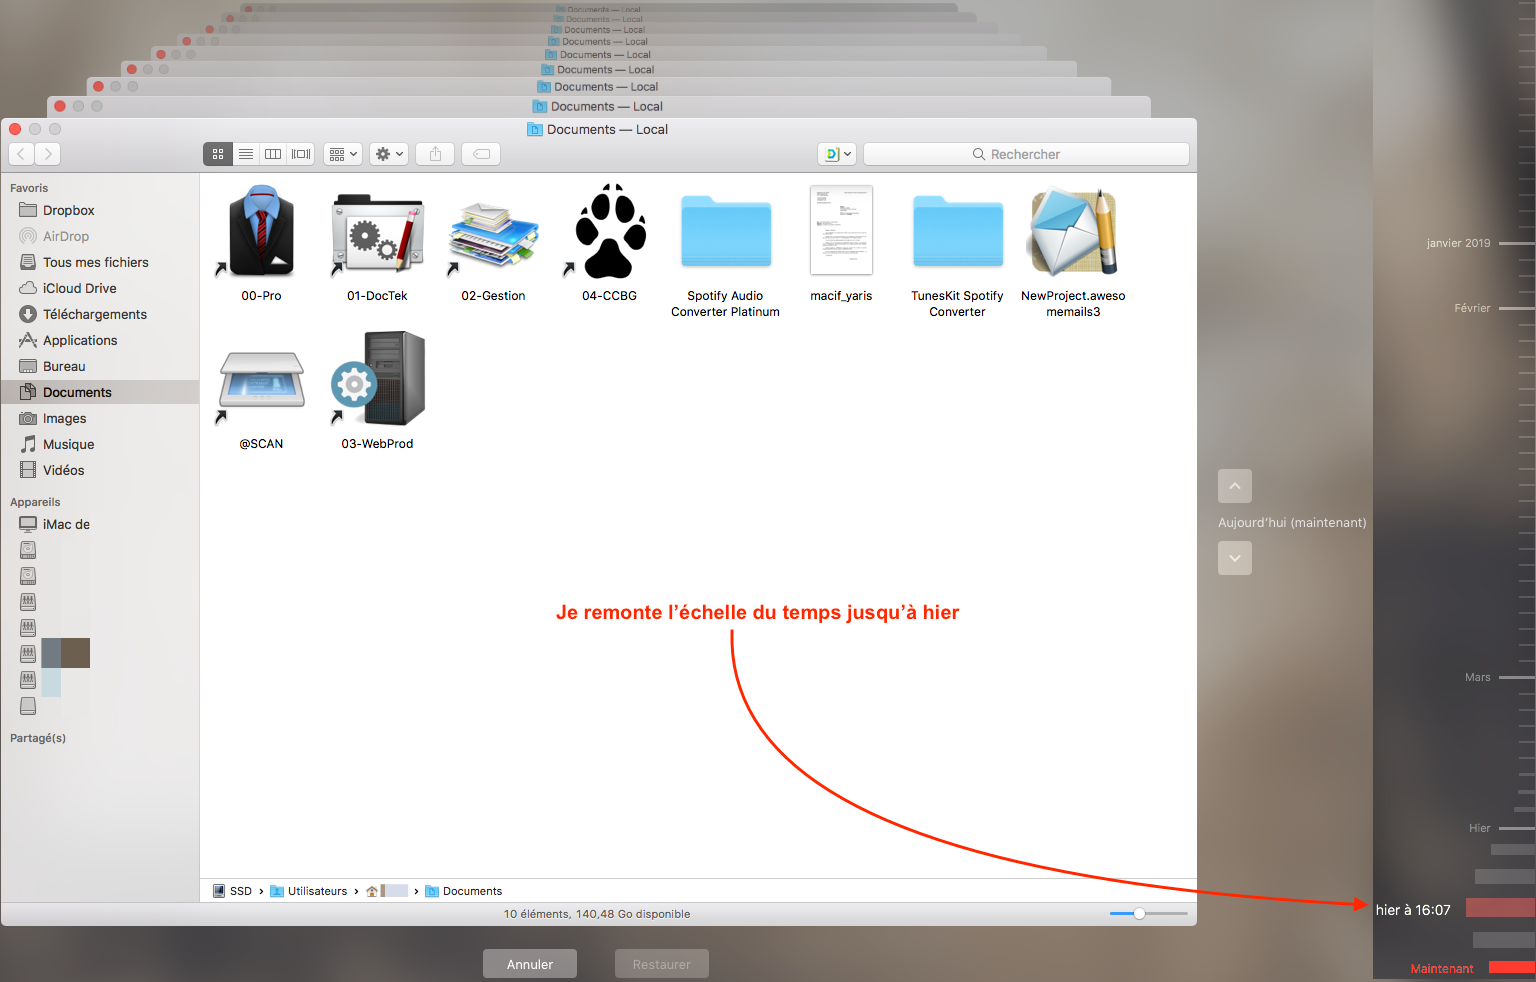Viewport: 1536px width, 982px height.
Task: Click the edit tags toolbar icon
Action: [x=481, y=154]
